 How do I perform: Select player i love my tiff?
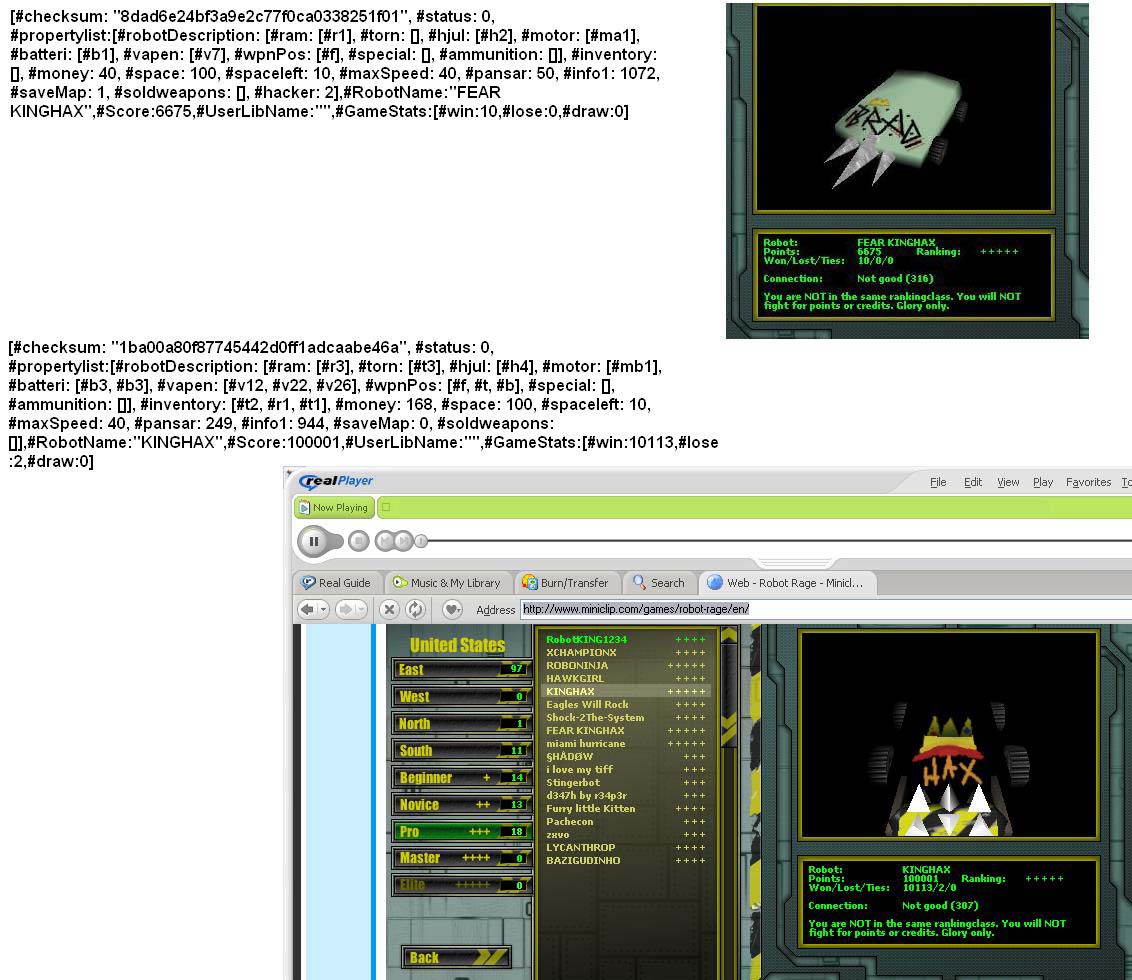pos(625,769)
